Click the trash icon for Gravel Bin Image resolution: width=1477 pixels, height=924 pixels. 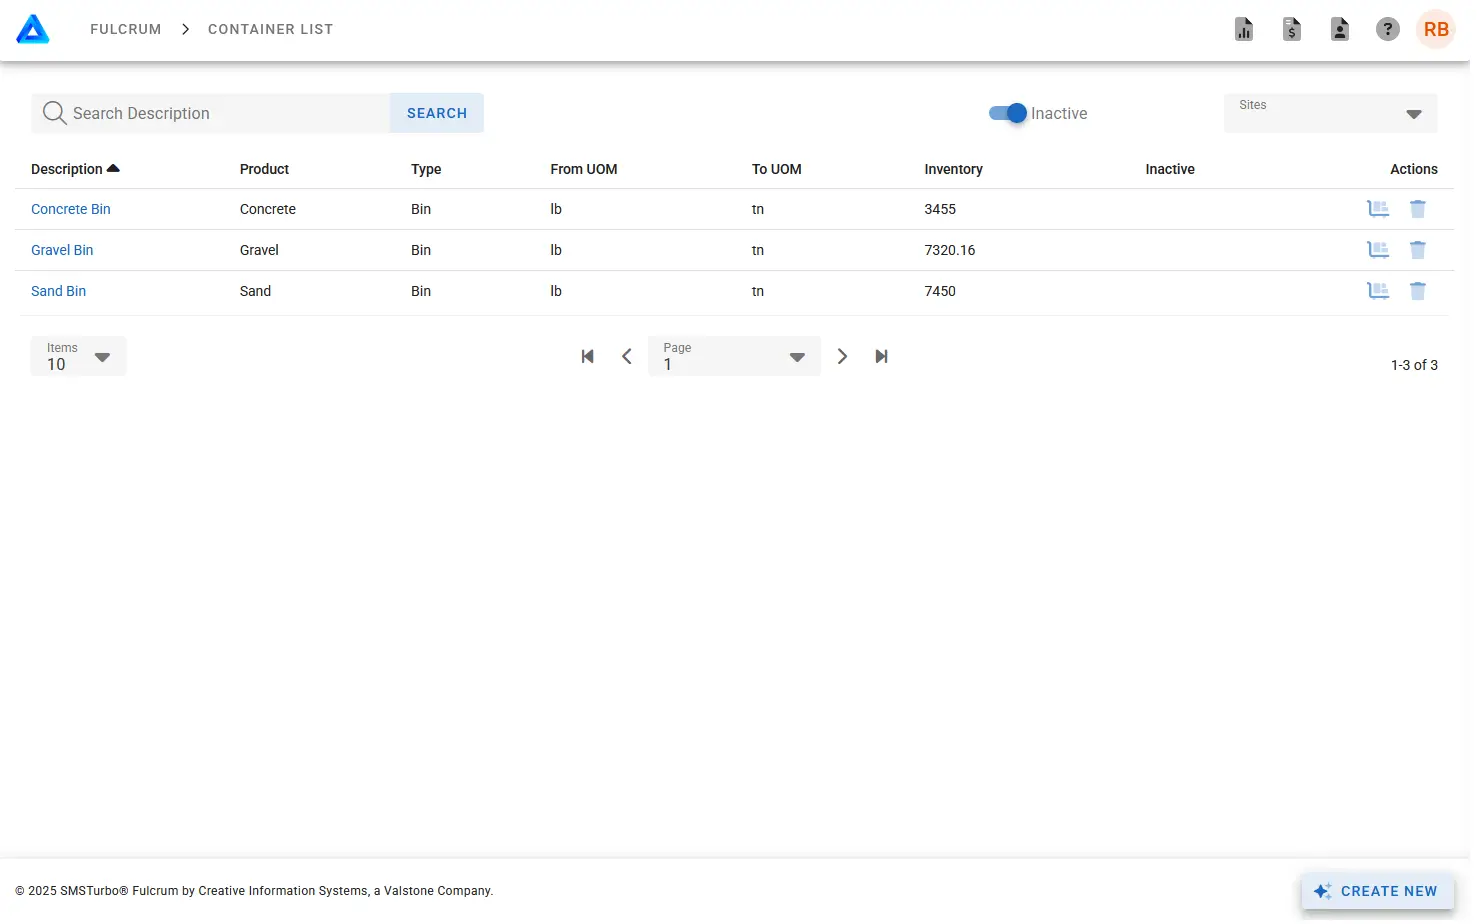(x=1417, y=249)
